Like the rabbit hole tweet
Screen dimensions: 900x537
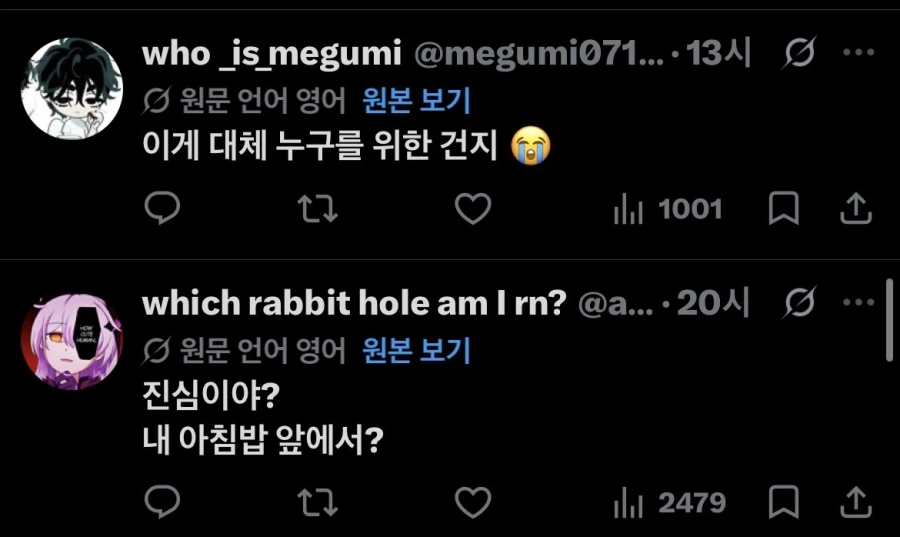473,503
